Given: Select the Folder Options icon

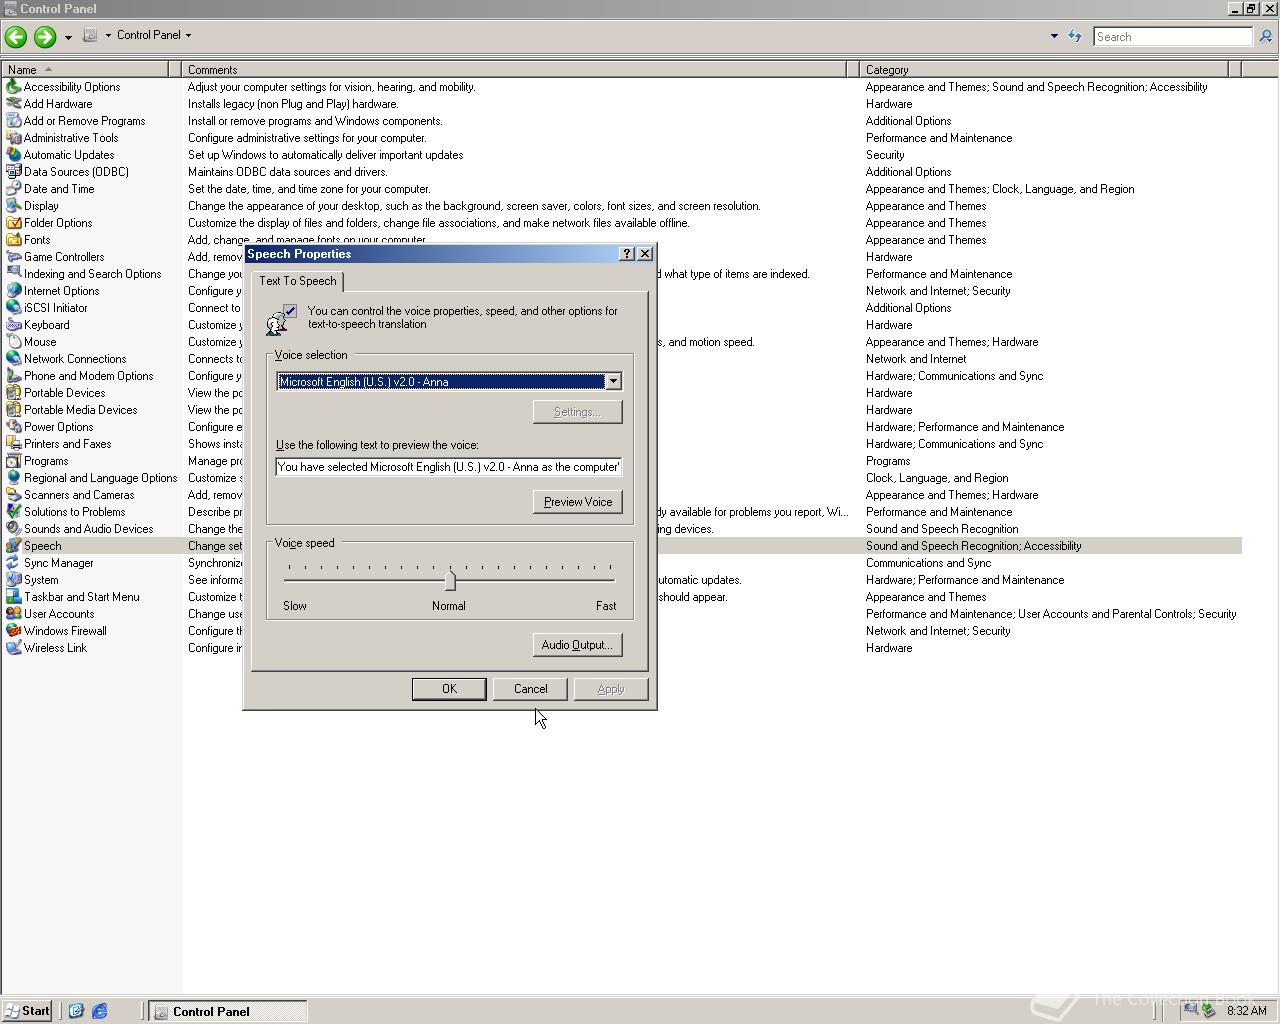Looking at the screenshot, I should click(x=13, y=223).
